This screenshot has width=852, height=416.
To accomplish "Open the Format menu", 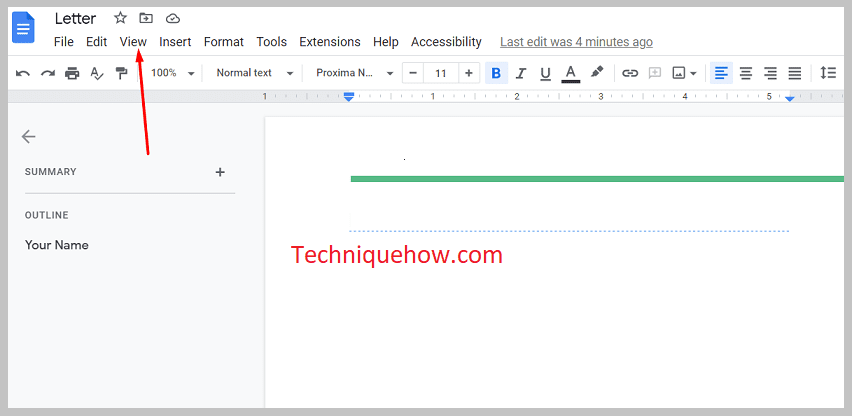I will click(x=224, y=42).
